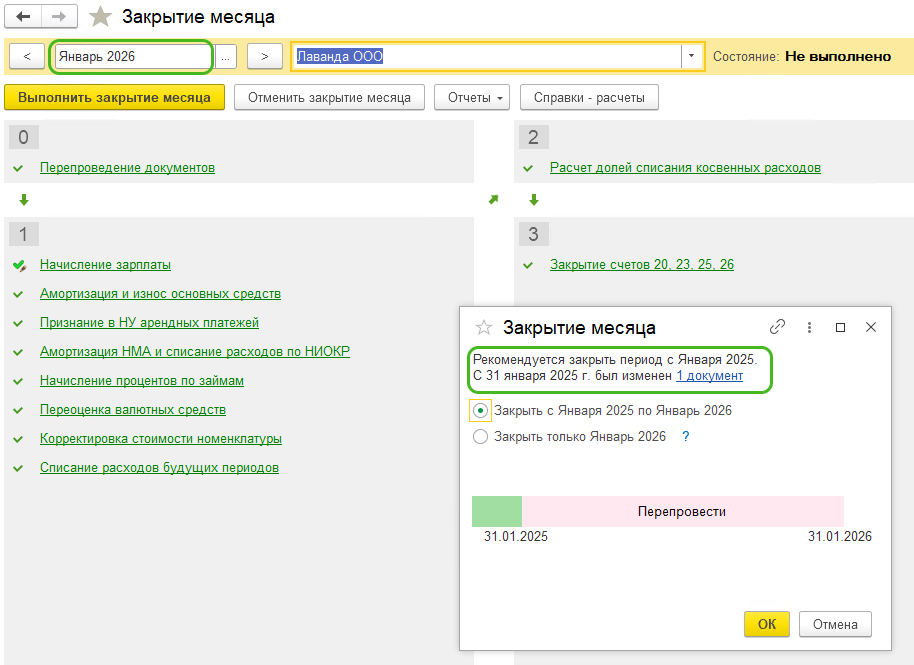This screenshot has height=665, width=914.
Task: Open the Справки - расчеты menu
Action: pyautogui.click(x=588, y=97)
